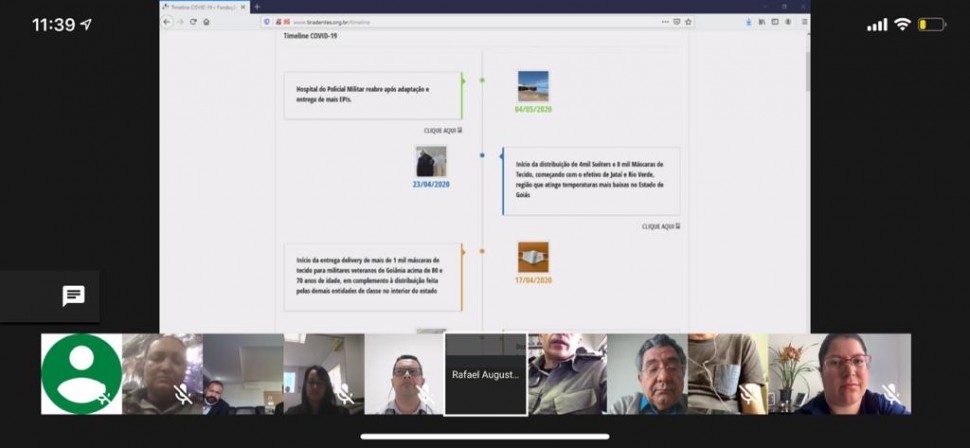This screenshot has width=970, height=448.
Task: Select the Timeline COVID-19 browser tab
Action: point(204,6)
